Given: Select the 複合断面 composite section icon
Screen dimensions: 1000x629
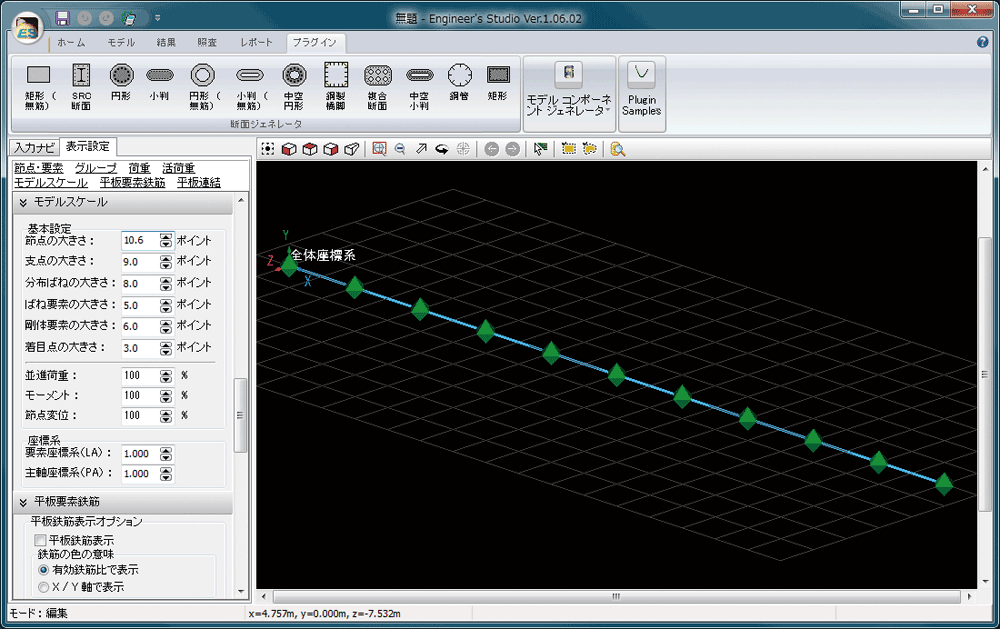Looking at the screenshot, I should 378,82.
